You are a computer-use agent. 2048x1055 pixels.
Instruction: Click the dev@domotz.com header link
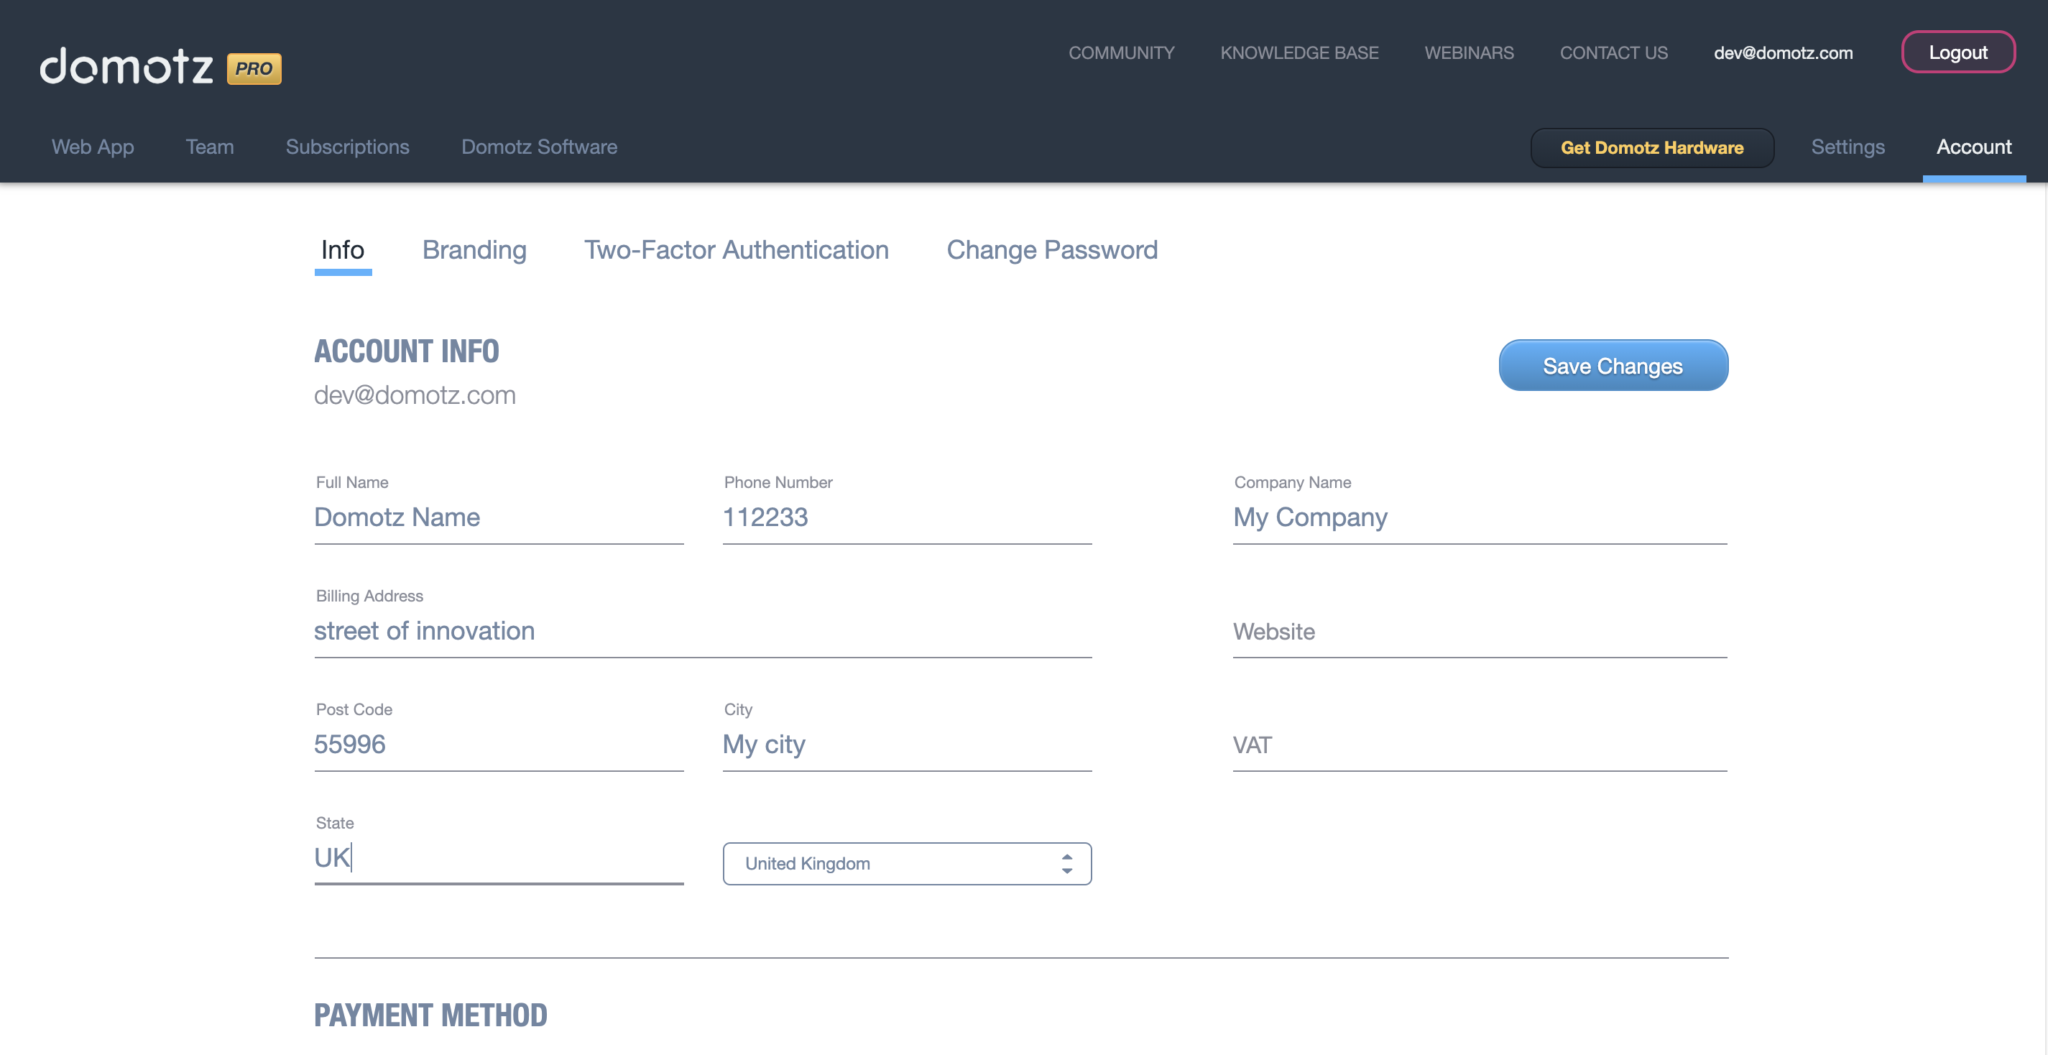coord(1783,53)
